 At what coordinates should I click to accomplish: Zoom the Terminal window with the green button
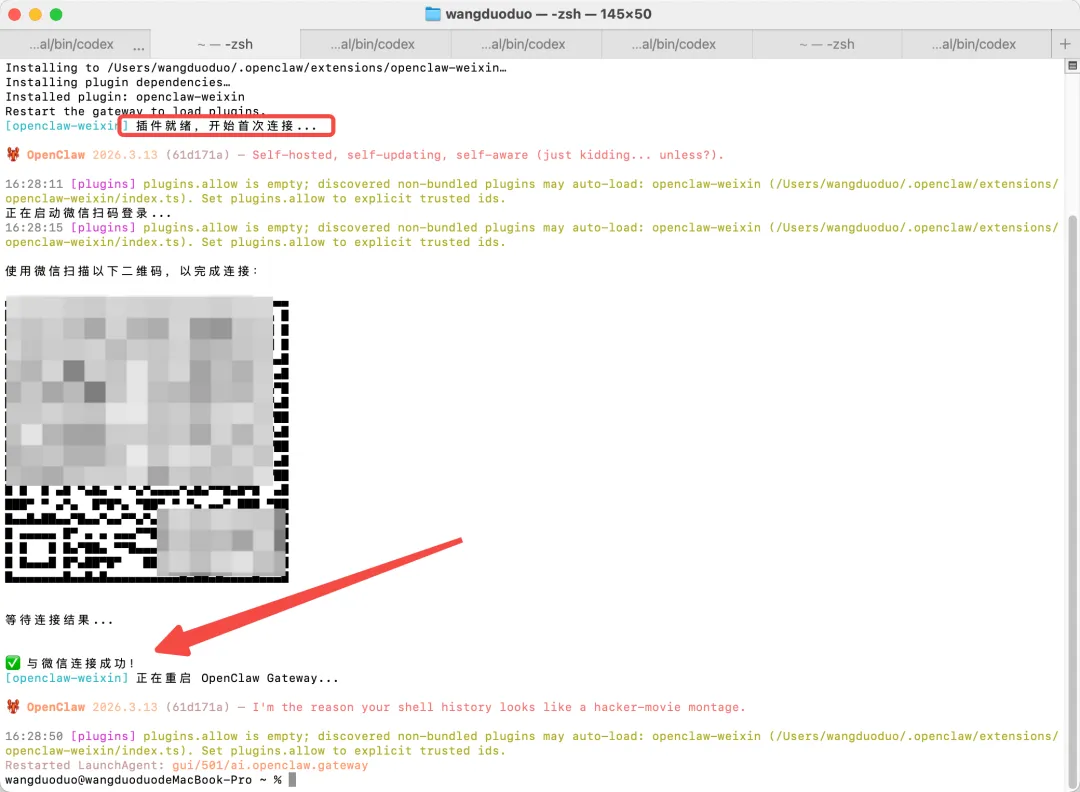click(x=56, y=14)
